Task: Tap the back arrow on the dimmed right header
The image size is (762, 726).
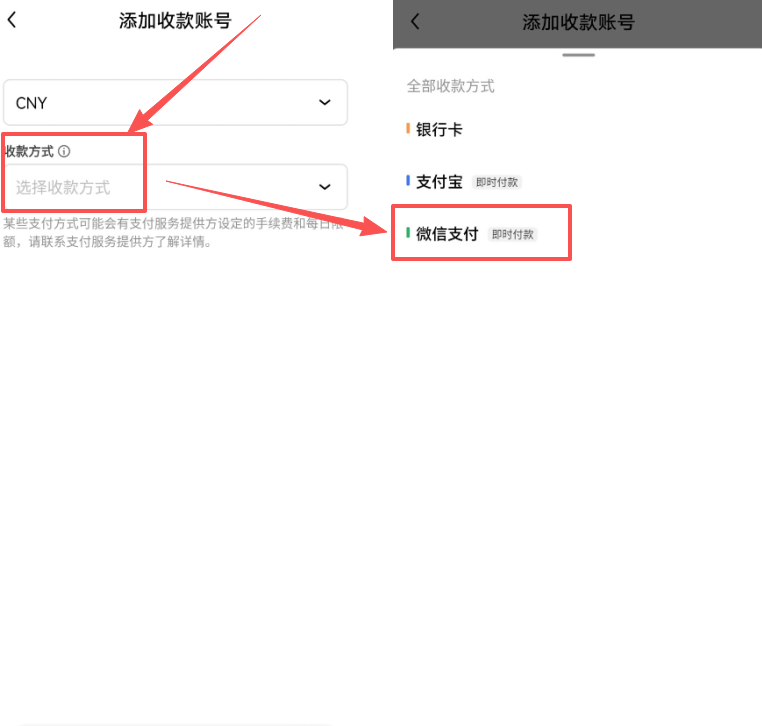Action: tap(416, 21)
